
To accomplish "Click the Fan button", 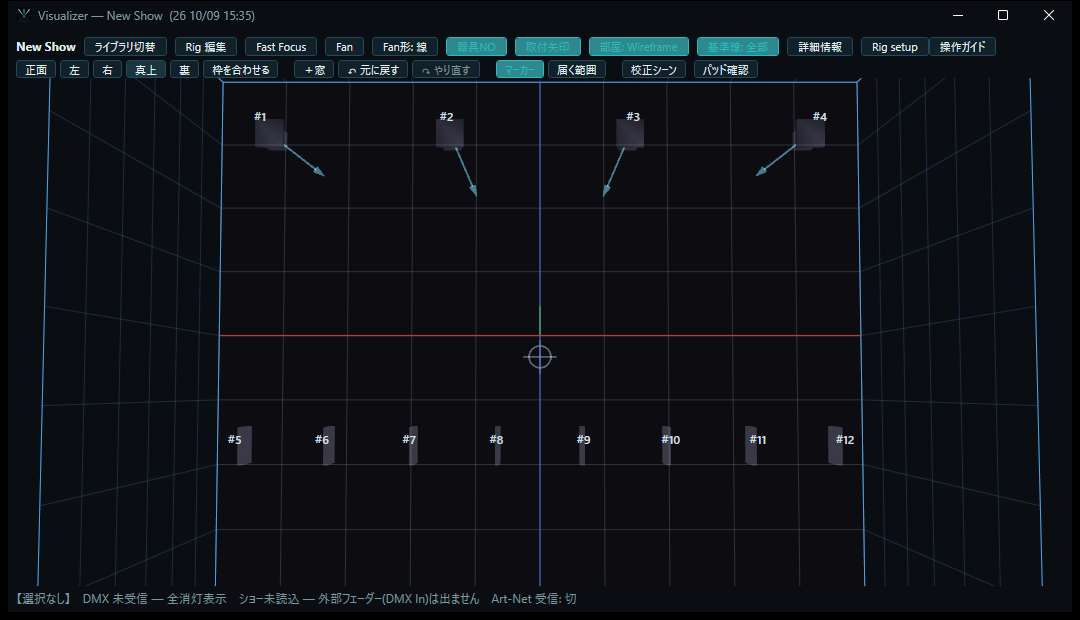I will tap(344, 47).
